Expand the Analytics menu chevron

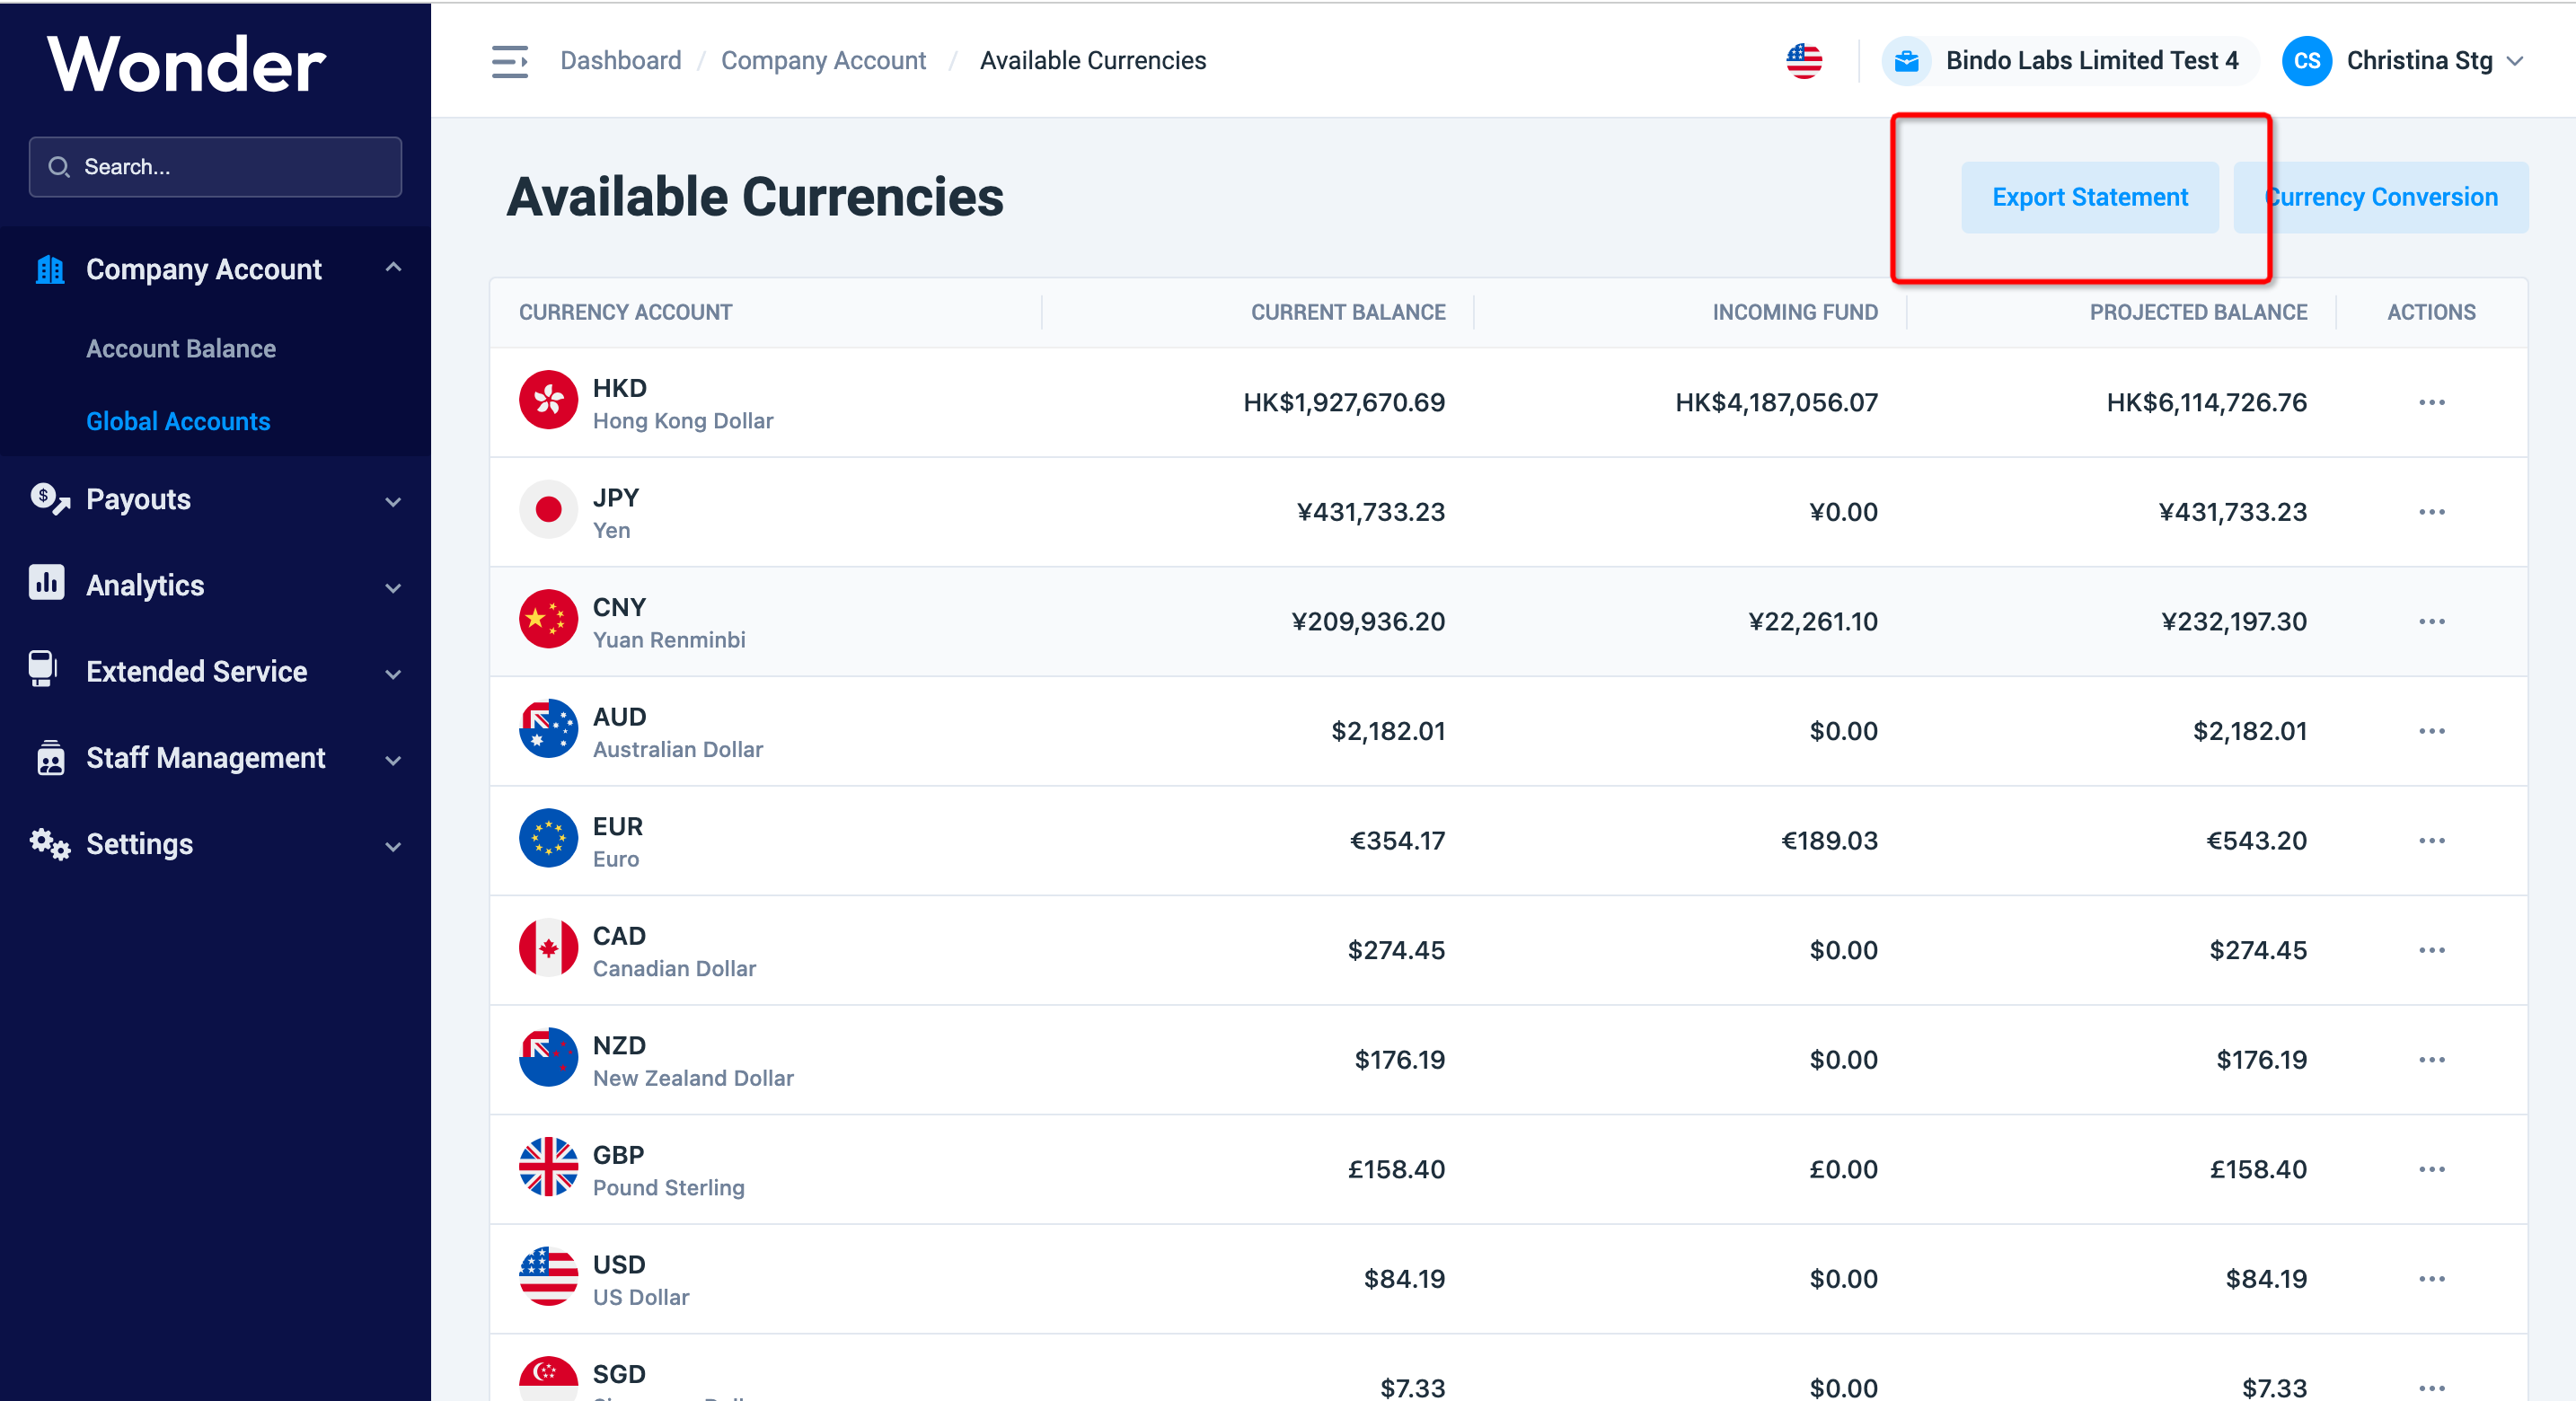point(393,588)
